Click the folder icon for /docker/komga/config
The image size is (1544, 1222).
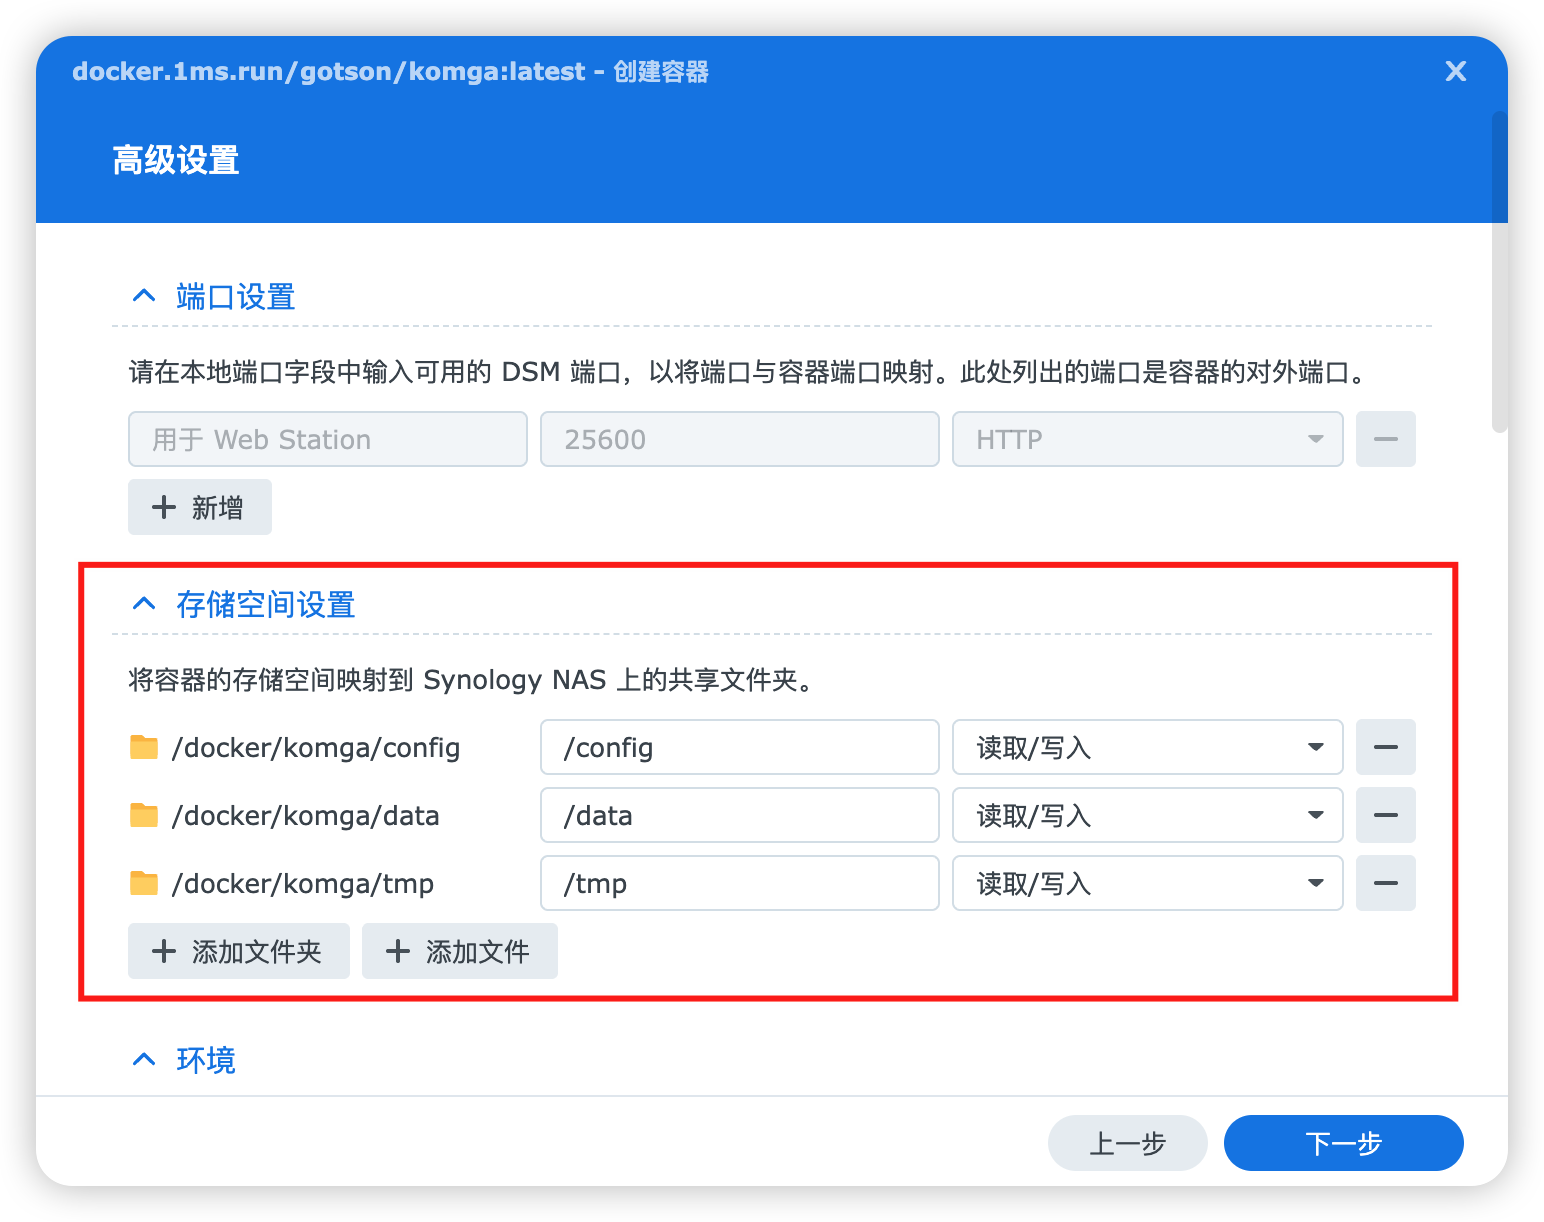(x=144, y=747)
